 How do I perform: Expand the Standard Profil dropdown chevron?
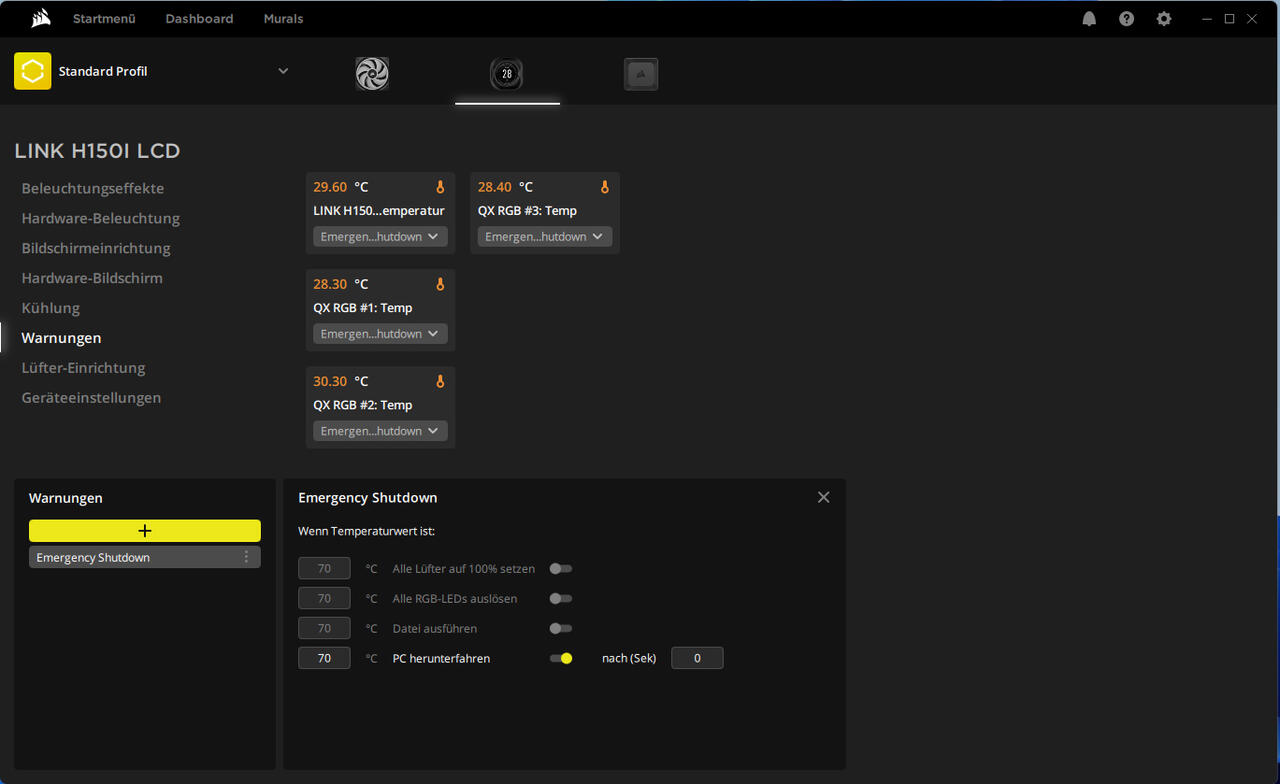click(x=283, y=71)
